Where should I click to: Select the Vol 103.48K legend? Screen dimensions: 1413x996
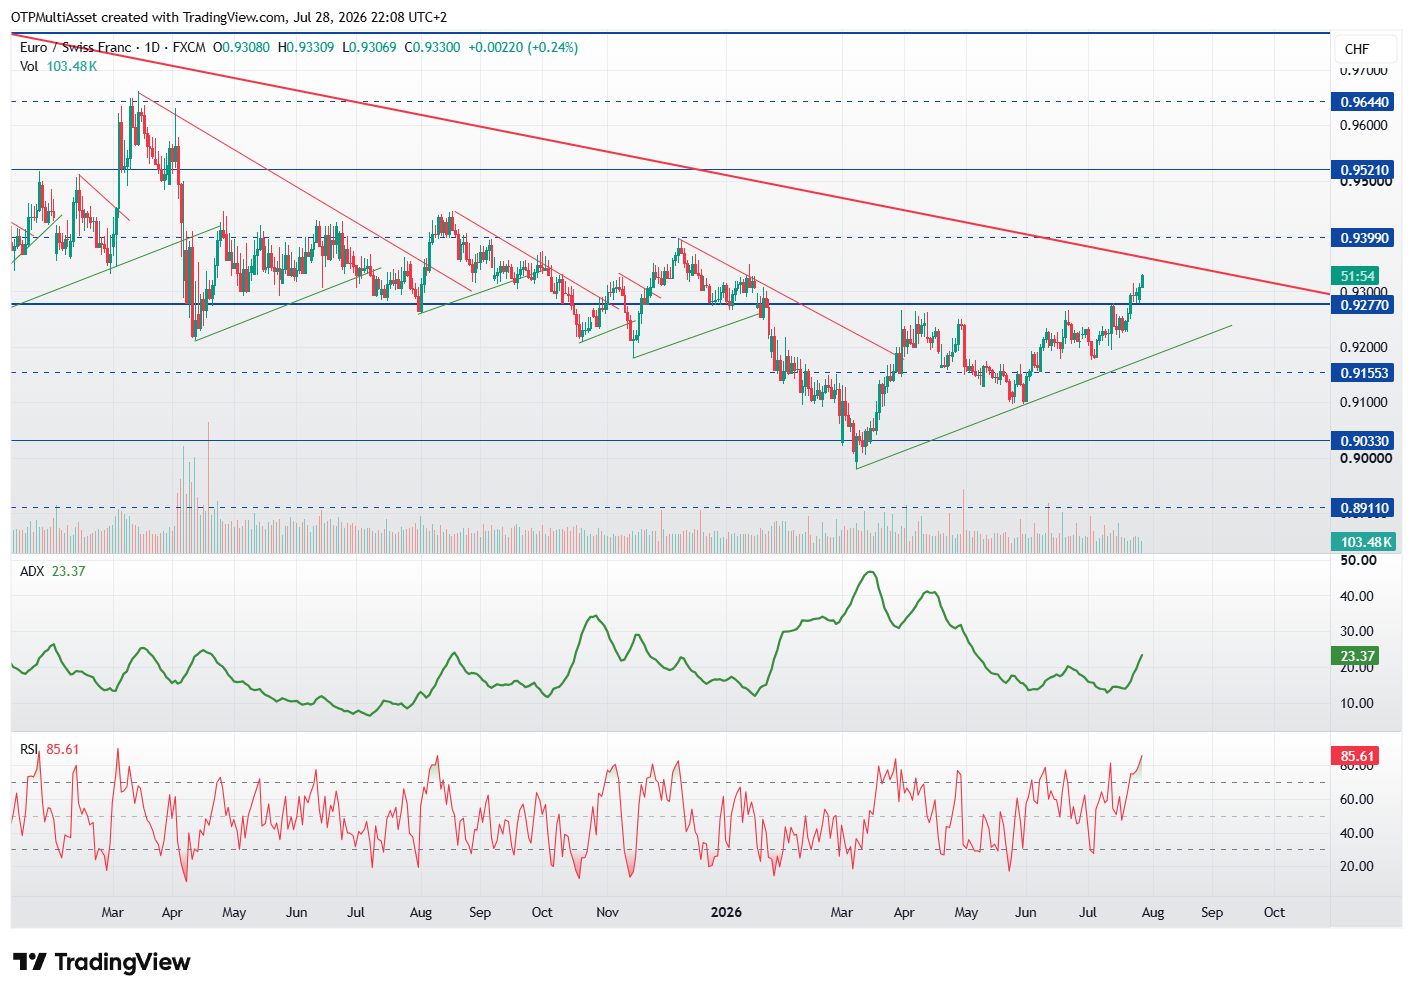point(58,66)
